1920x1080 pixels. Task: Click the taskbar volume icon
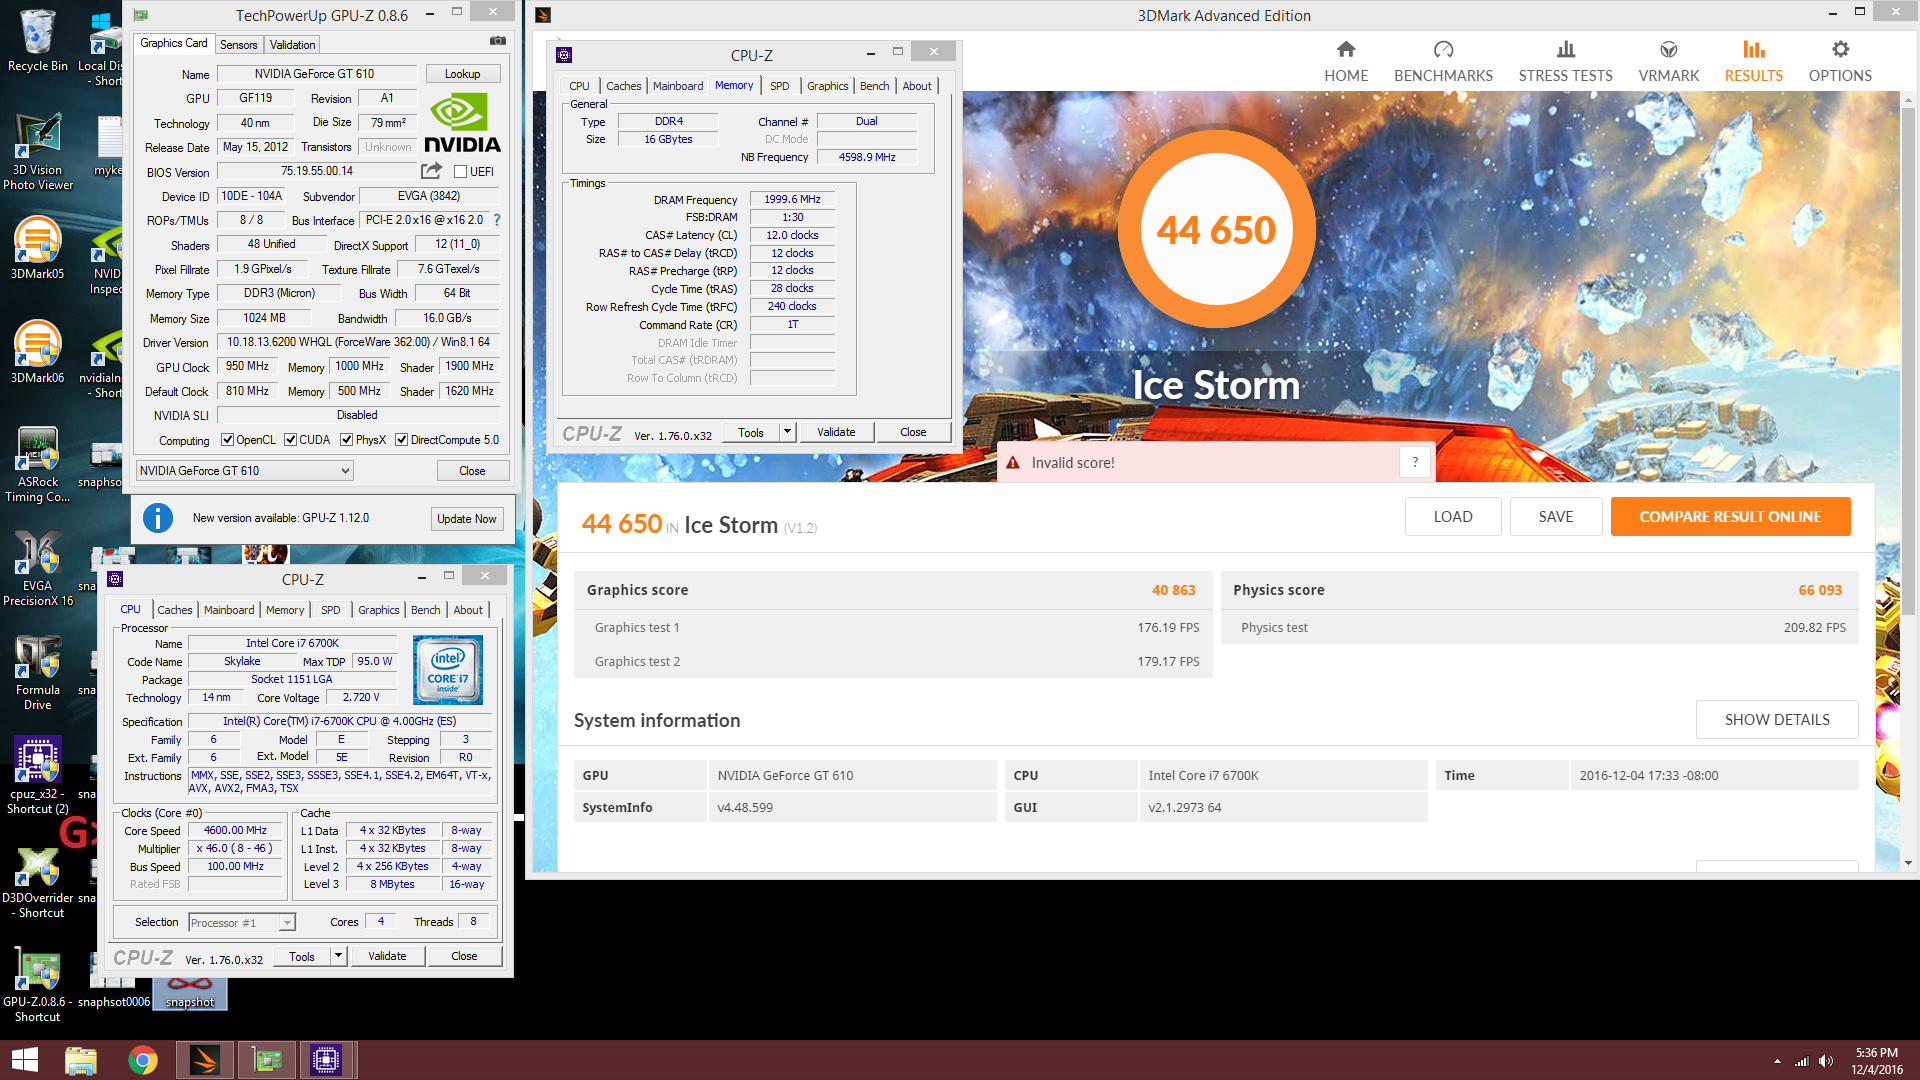coord(1826,1061)
